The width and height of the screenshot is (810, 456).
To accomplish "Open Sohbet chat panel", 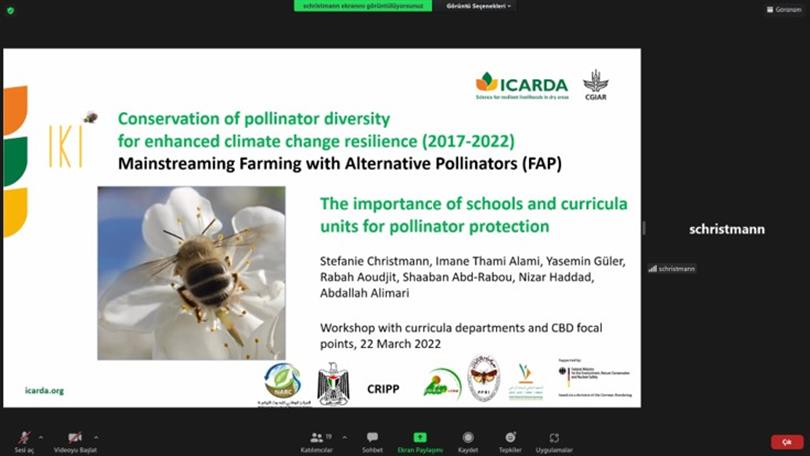I will pos(372,441).
